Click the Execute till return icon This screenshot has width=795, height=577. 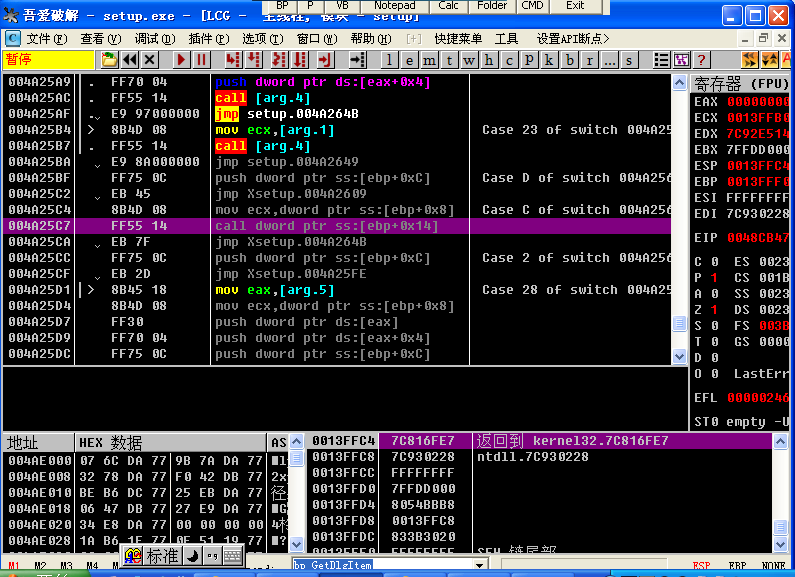(x=324, y=60)
